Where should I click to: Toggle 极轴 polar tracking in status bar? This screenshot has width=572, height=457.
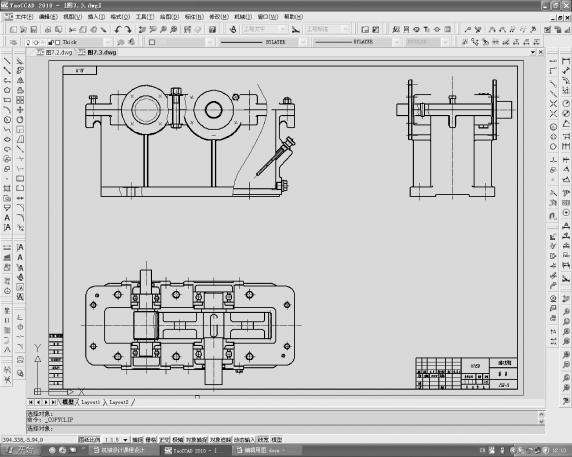point(177,440)
